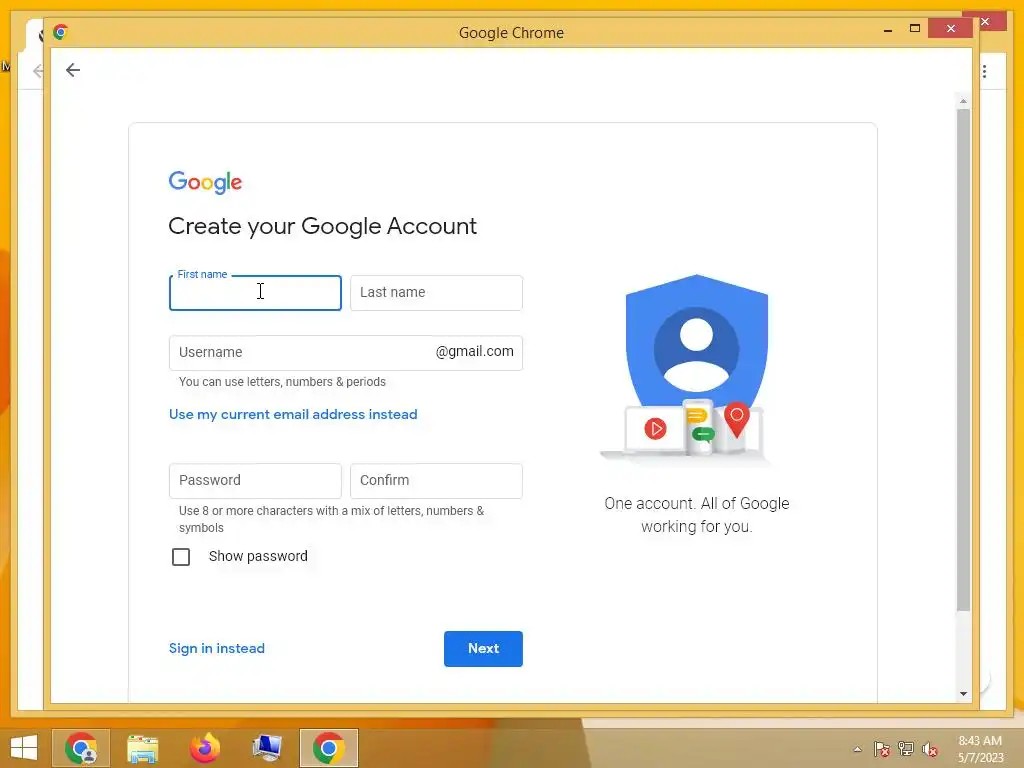Launch Firefox from the taskbar
1024x768 pixels.
(204, 748)
